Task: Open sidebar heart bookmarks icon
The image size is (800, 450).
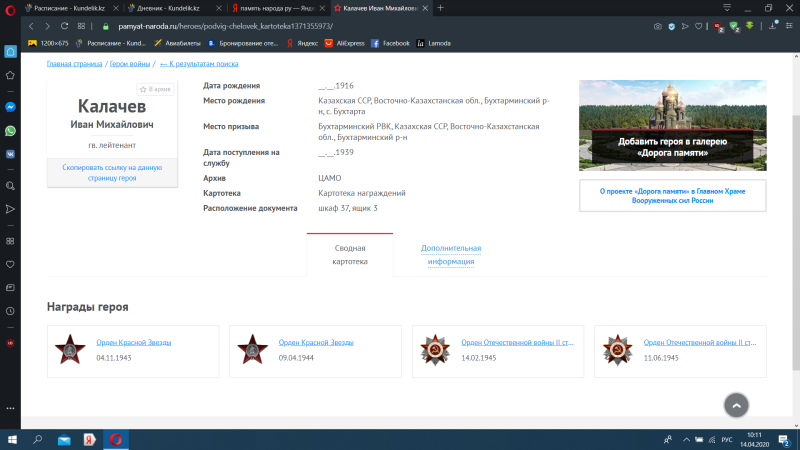Action: pos(10,264)
